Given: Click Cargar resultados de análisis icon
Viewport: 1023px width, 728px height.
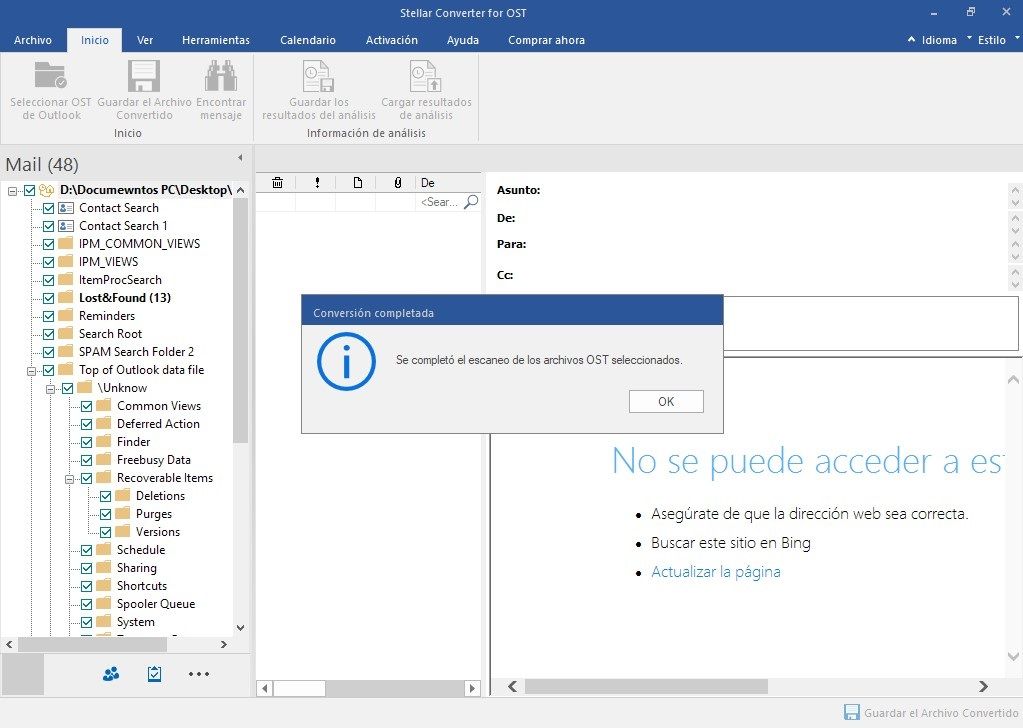Looking at the screenshot, I should 425,76.
